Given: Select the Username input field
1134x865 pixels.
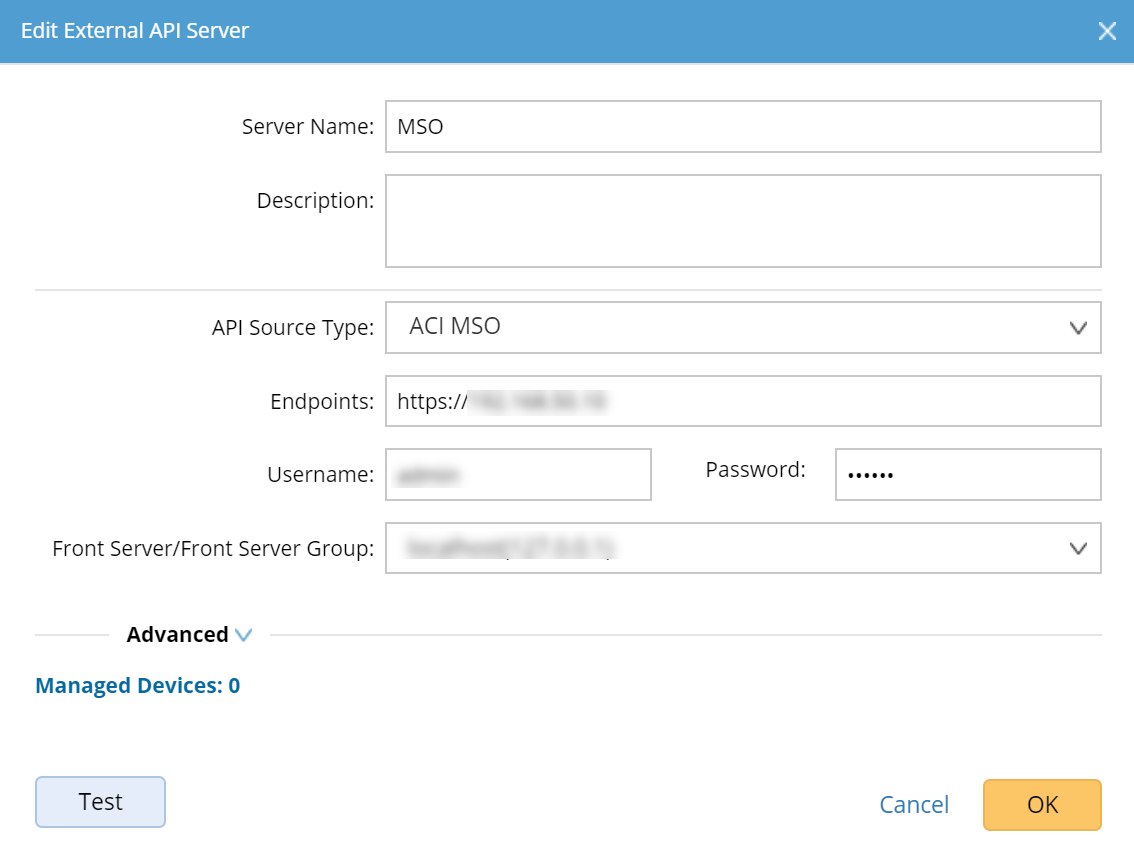Looking at the screenshot, I should [518, 474].
